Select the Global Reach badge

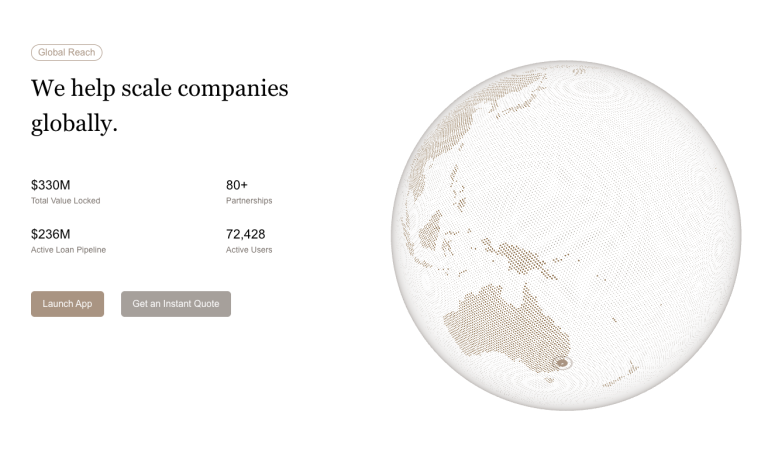[67, 52]
